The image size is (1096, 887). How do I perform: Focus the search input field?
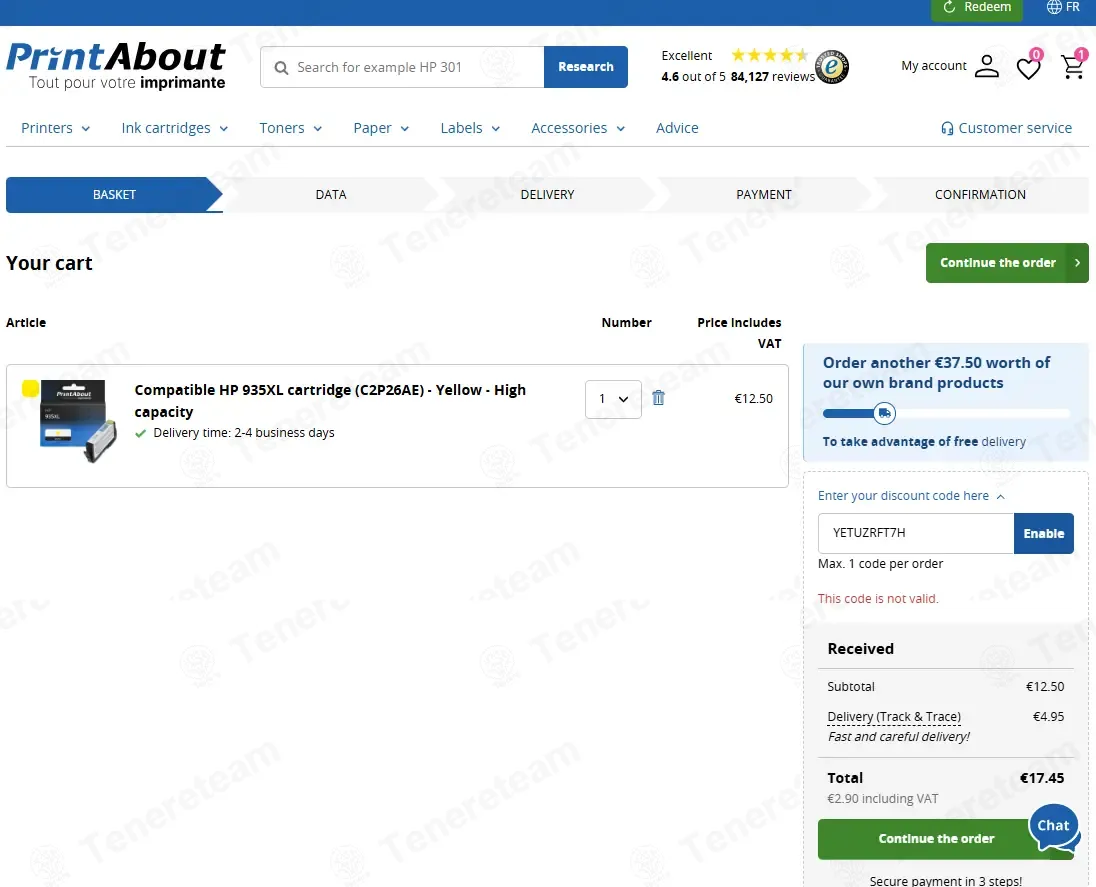402,67
